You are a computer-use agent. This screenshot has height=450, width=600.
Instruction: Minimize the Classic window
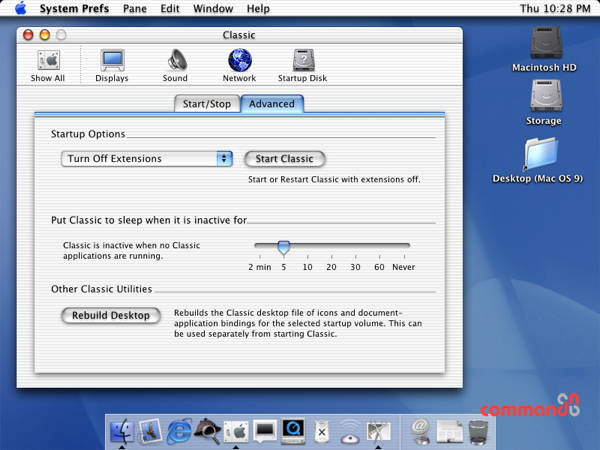[x=45, y=35]
